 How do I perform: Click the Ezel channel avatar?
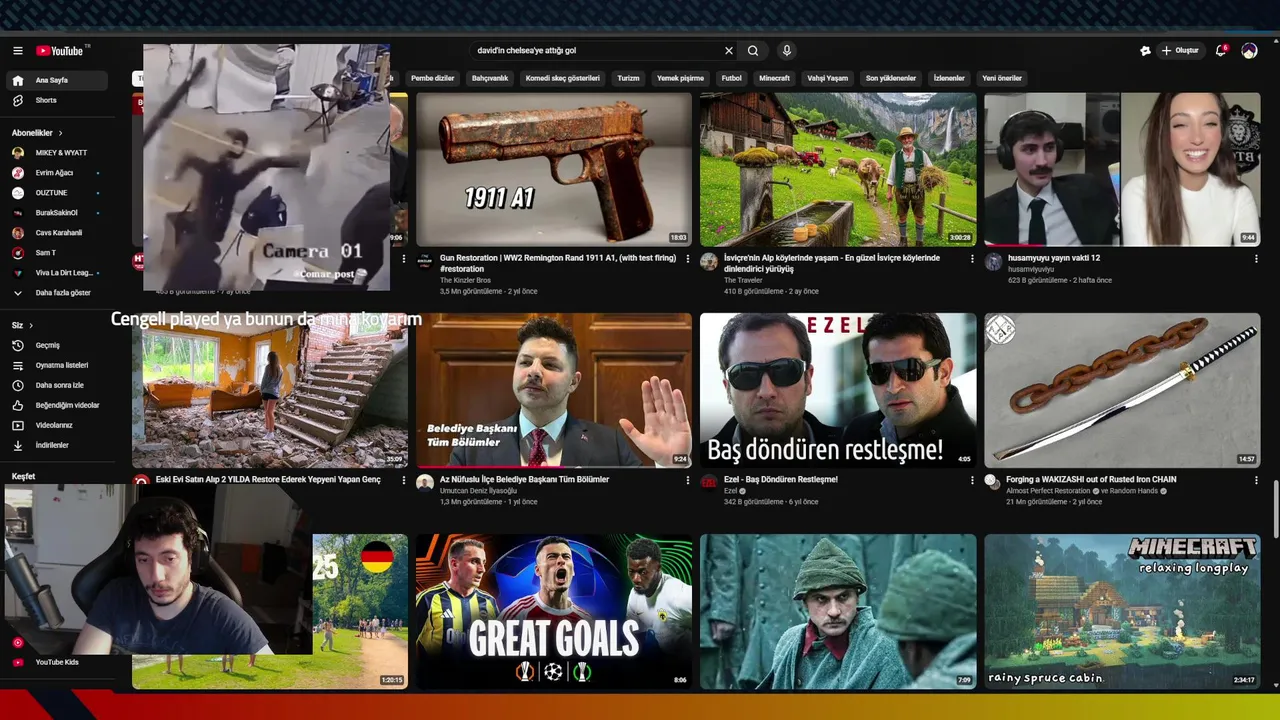click(x=708, y=483)
